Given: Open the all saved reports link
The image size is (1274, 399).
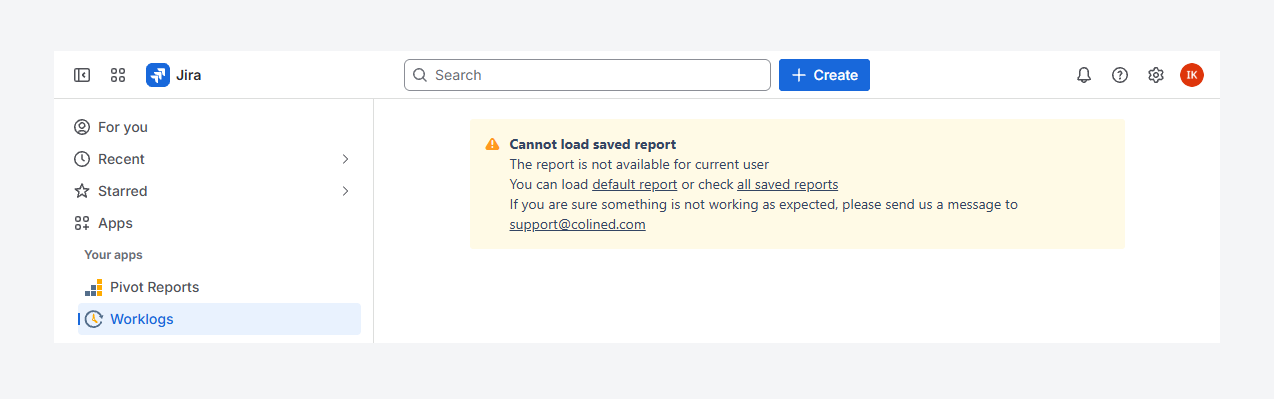Looking at the screenshot, I should (x=787, y=184).
